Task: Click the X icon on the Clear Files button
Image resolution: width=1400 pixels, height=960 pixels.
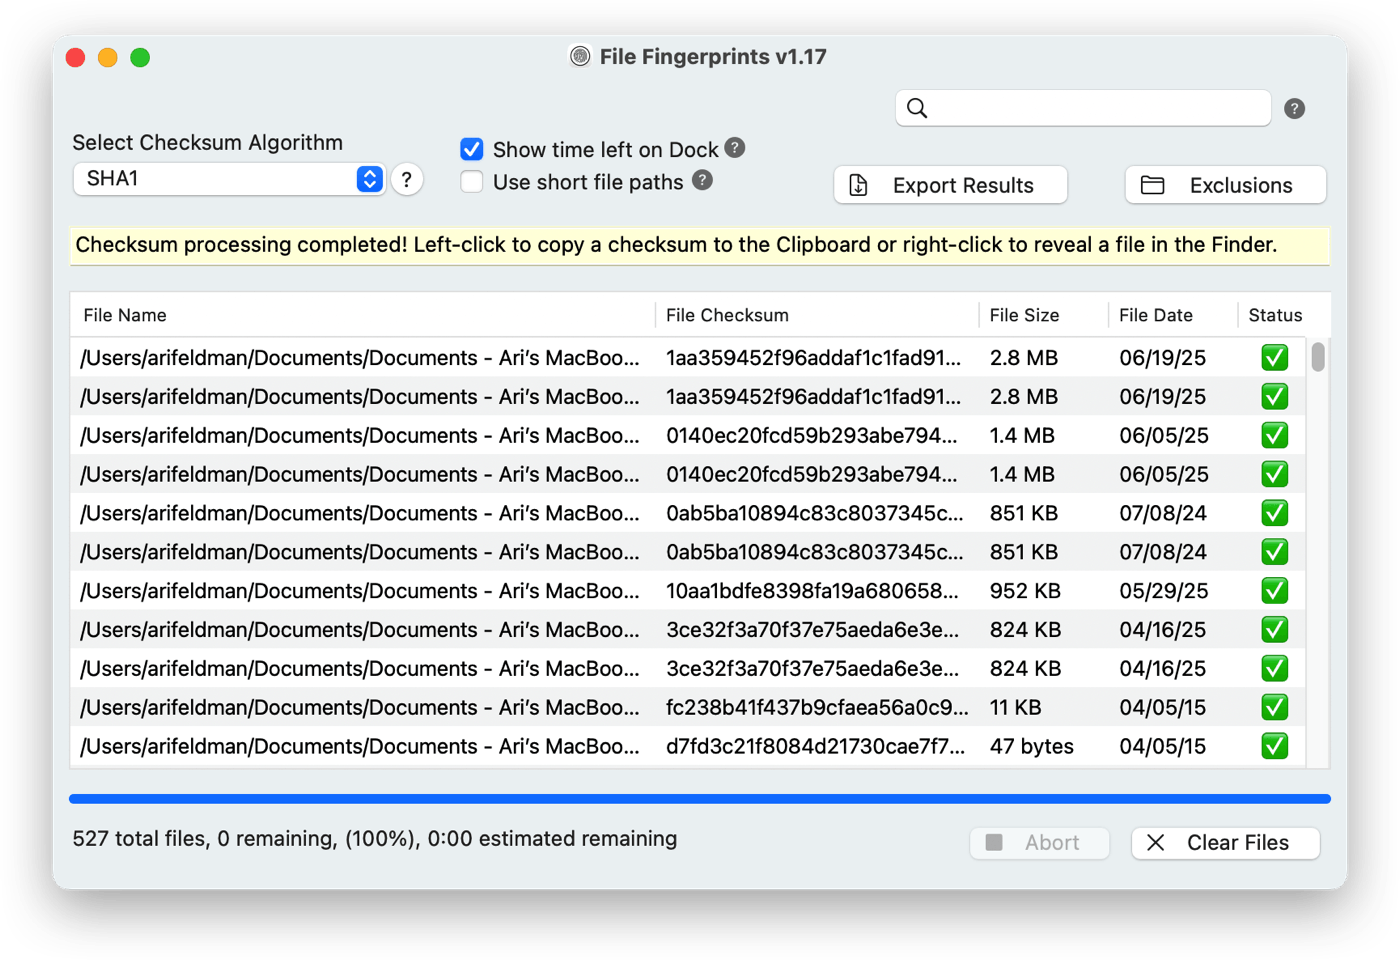Action: click(x=1156, y=843)
